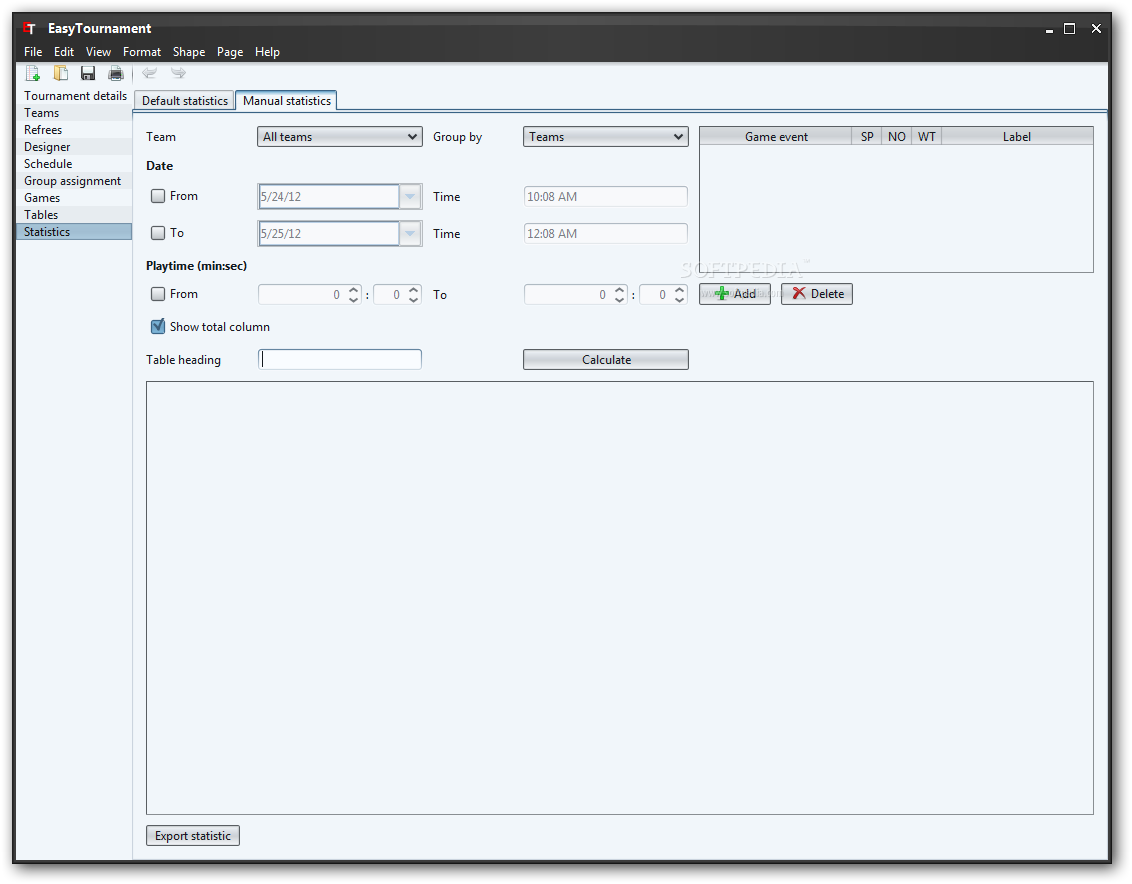Enable the Date From checkbox
Viewport: 1132px width, 884px height.
tap(158, 196)
